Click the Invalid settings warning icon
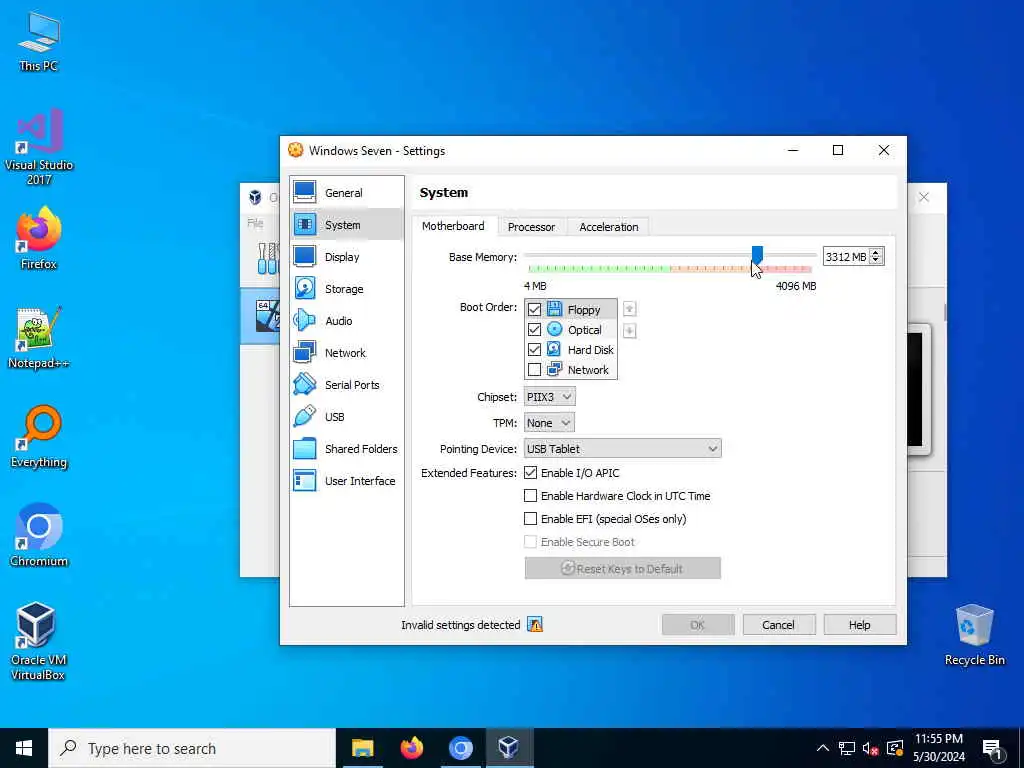Viewport: 1024px width, 768px height. click(535, 625)
